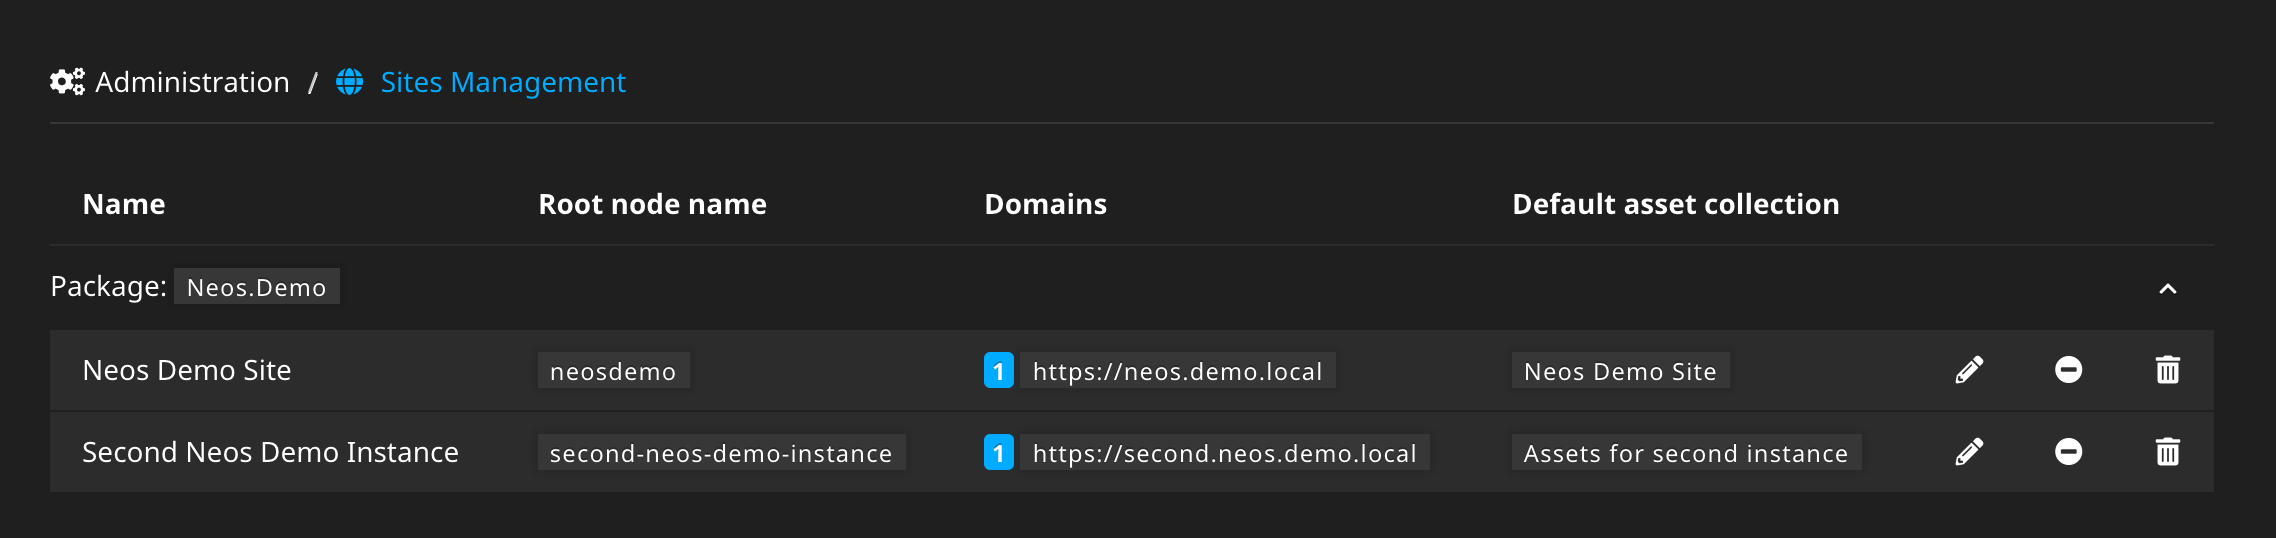Click the second-neos-demo-instance root node tag
Image resolution: width=2276 pixels, height=538 pixels.
(721, 453)
